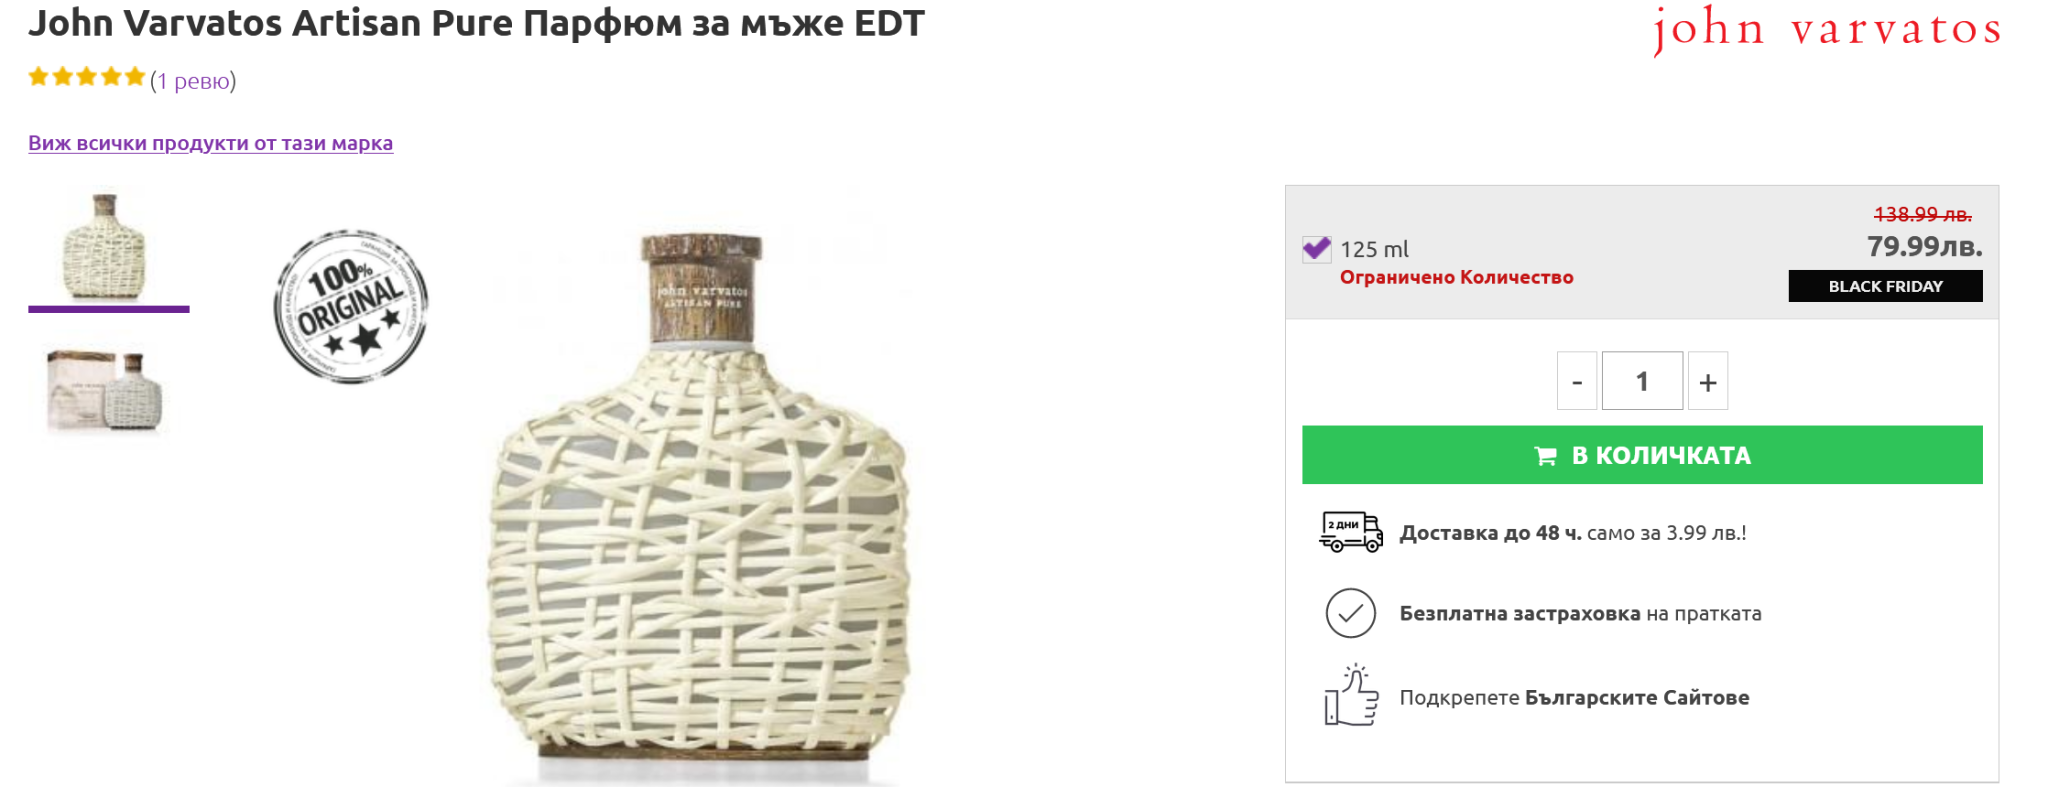The width and height of the screenshot is (2048, 787).
Task: Click the five-star rating
Action: point(87,78)
